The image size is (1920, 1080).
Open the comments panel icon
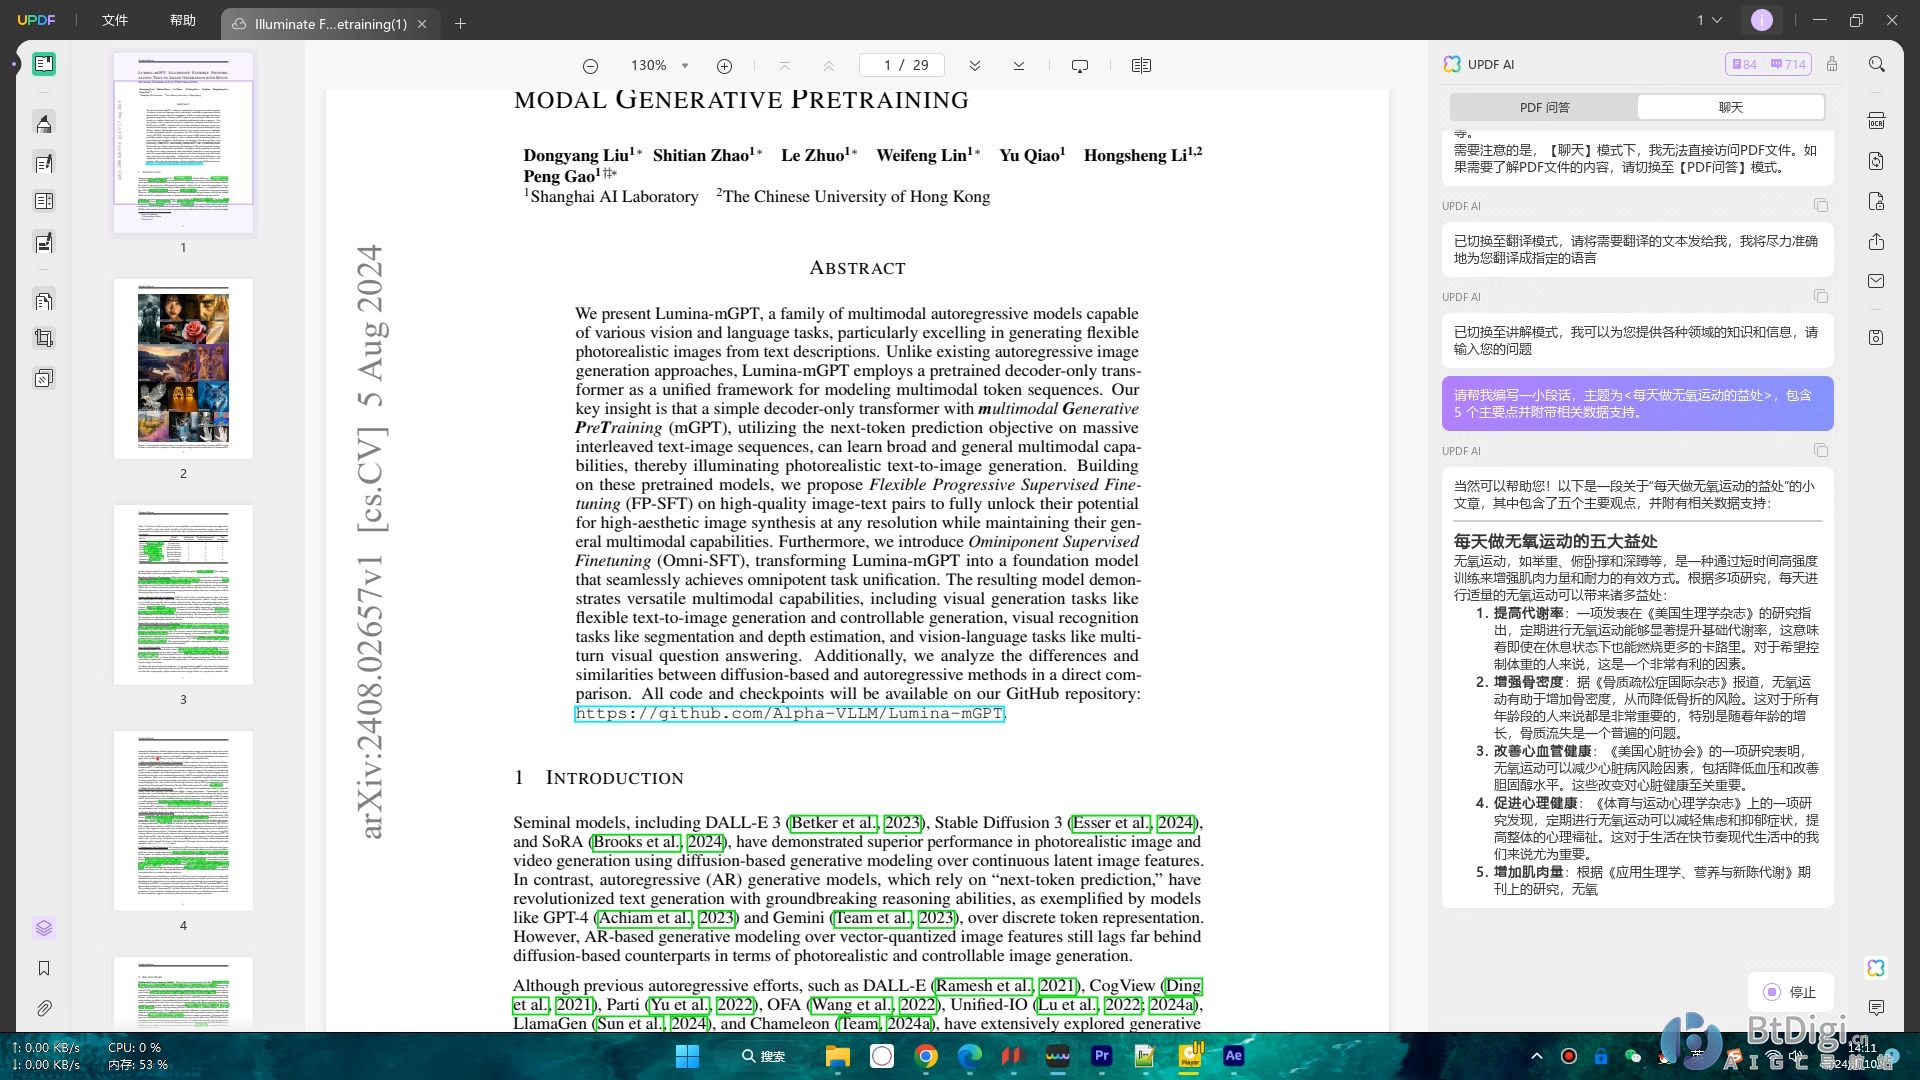(x=1876, y=1008)
